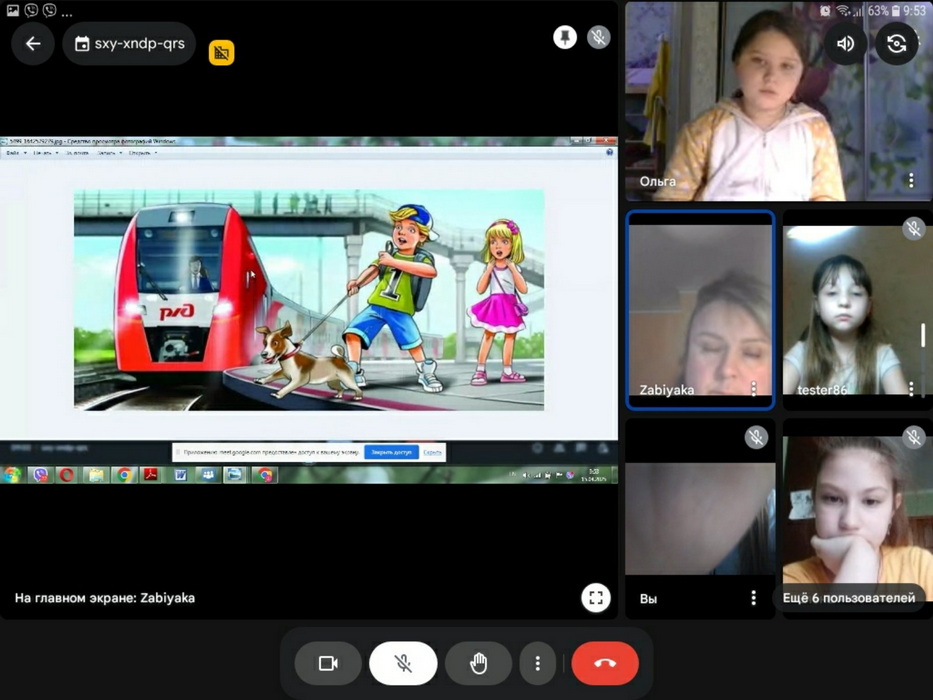933x700 pixels.
Task: Select Zabiyaka's video tile
Action: pos(700,310)
